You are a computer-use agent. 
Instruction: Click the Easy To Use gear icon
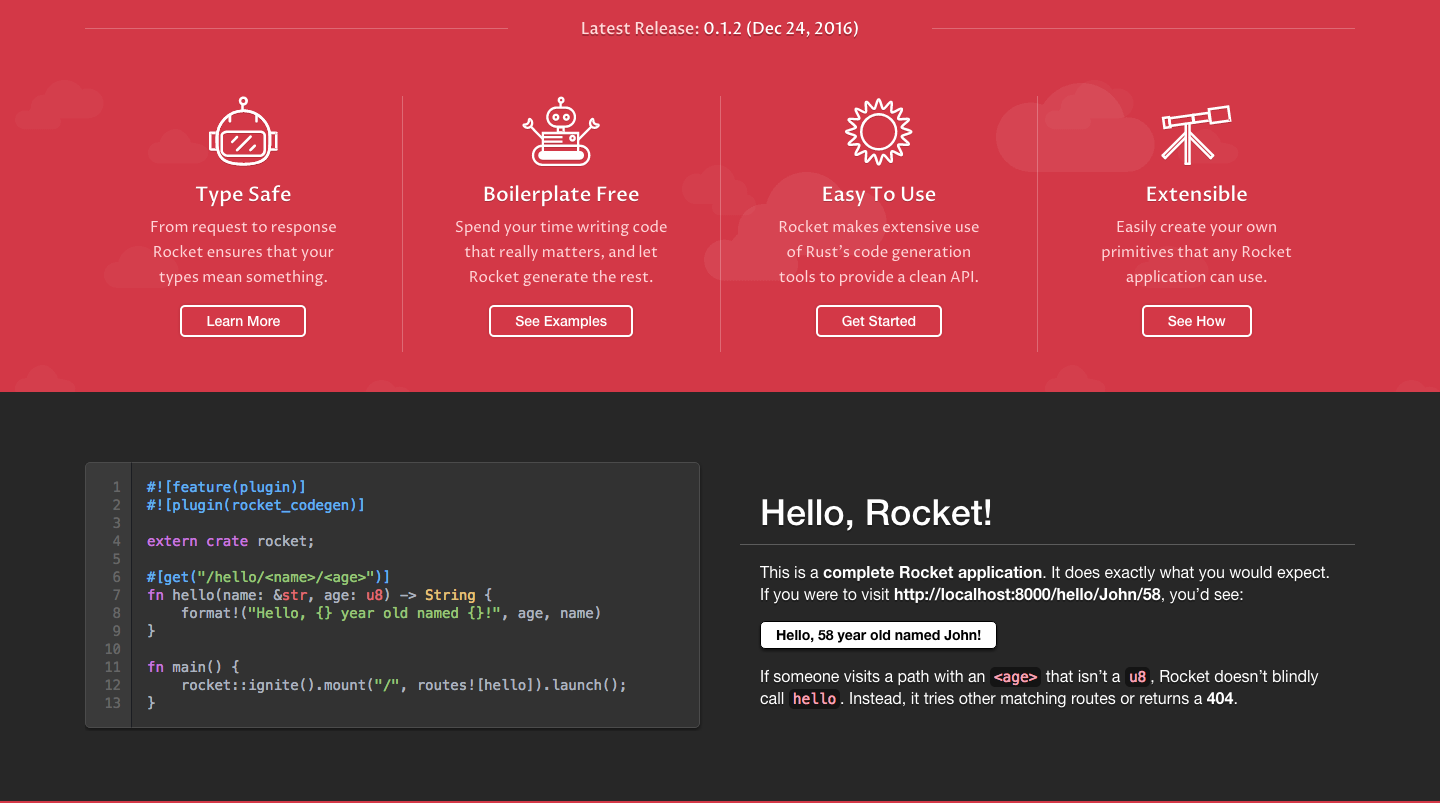tap(878, 131)
